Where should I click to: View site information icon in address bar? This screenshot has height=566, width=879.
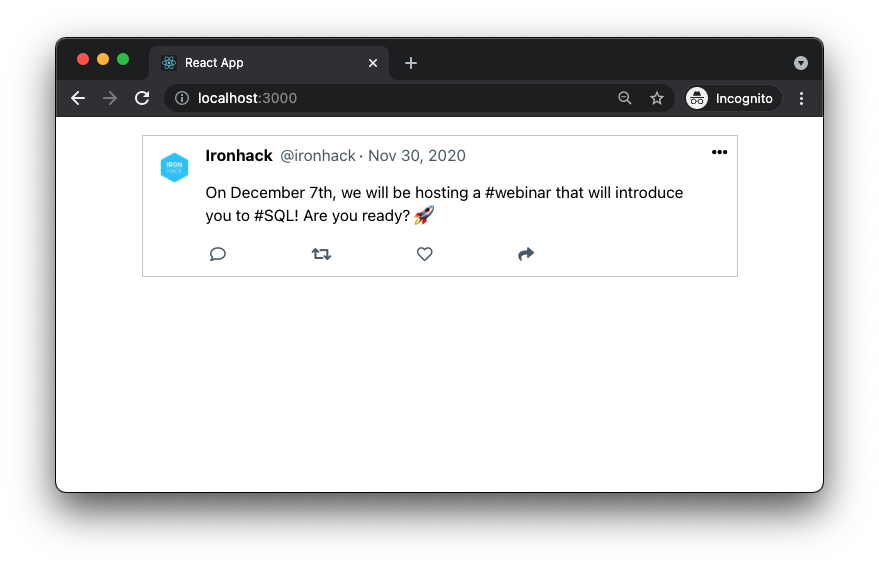182,98
